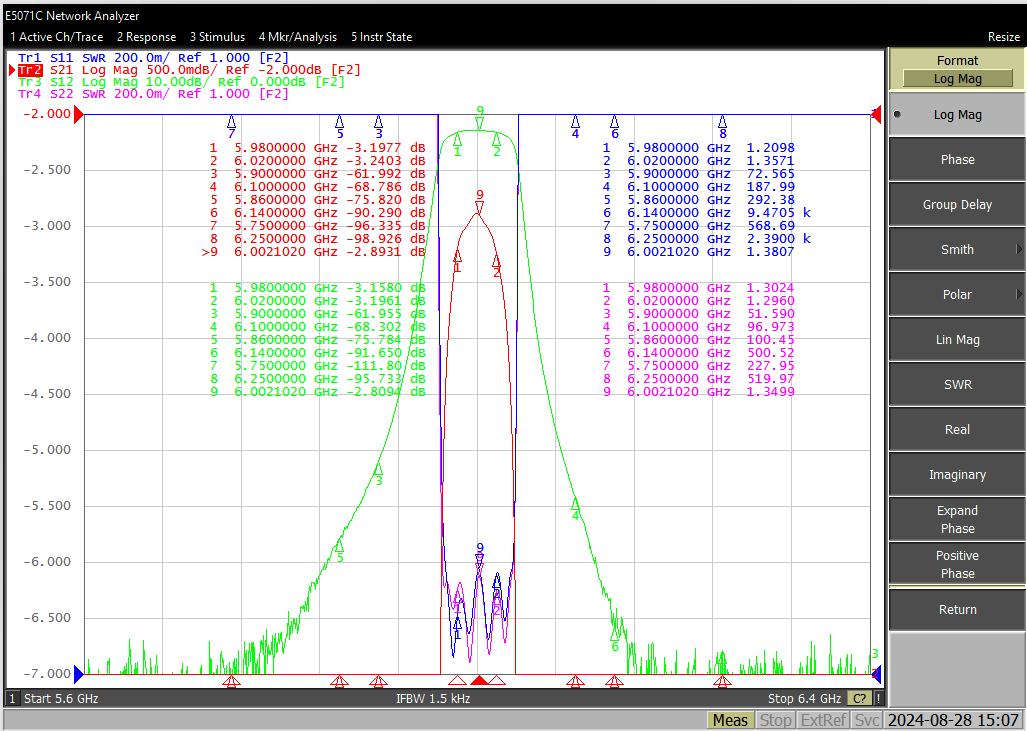This screenshot has height=731, width=1027.
Task: Click blue marker 7 triangle at top
Action: [x=231, y=122]
